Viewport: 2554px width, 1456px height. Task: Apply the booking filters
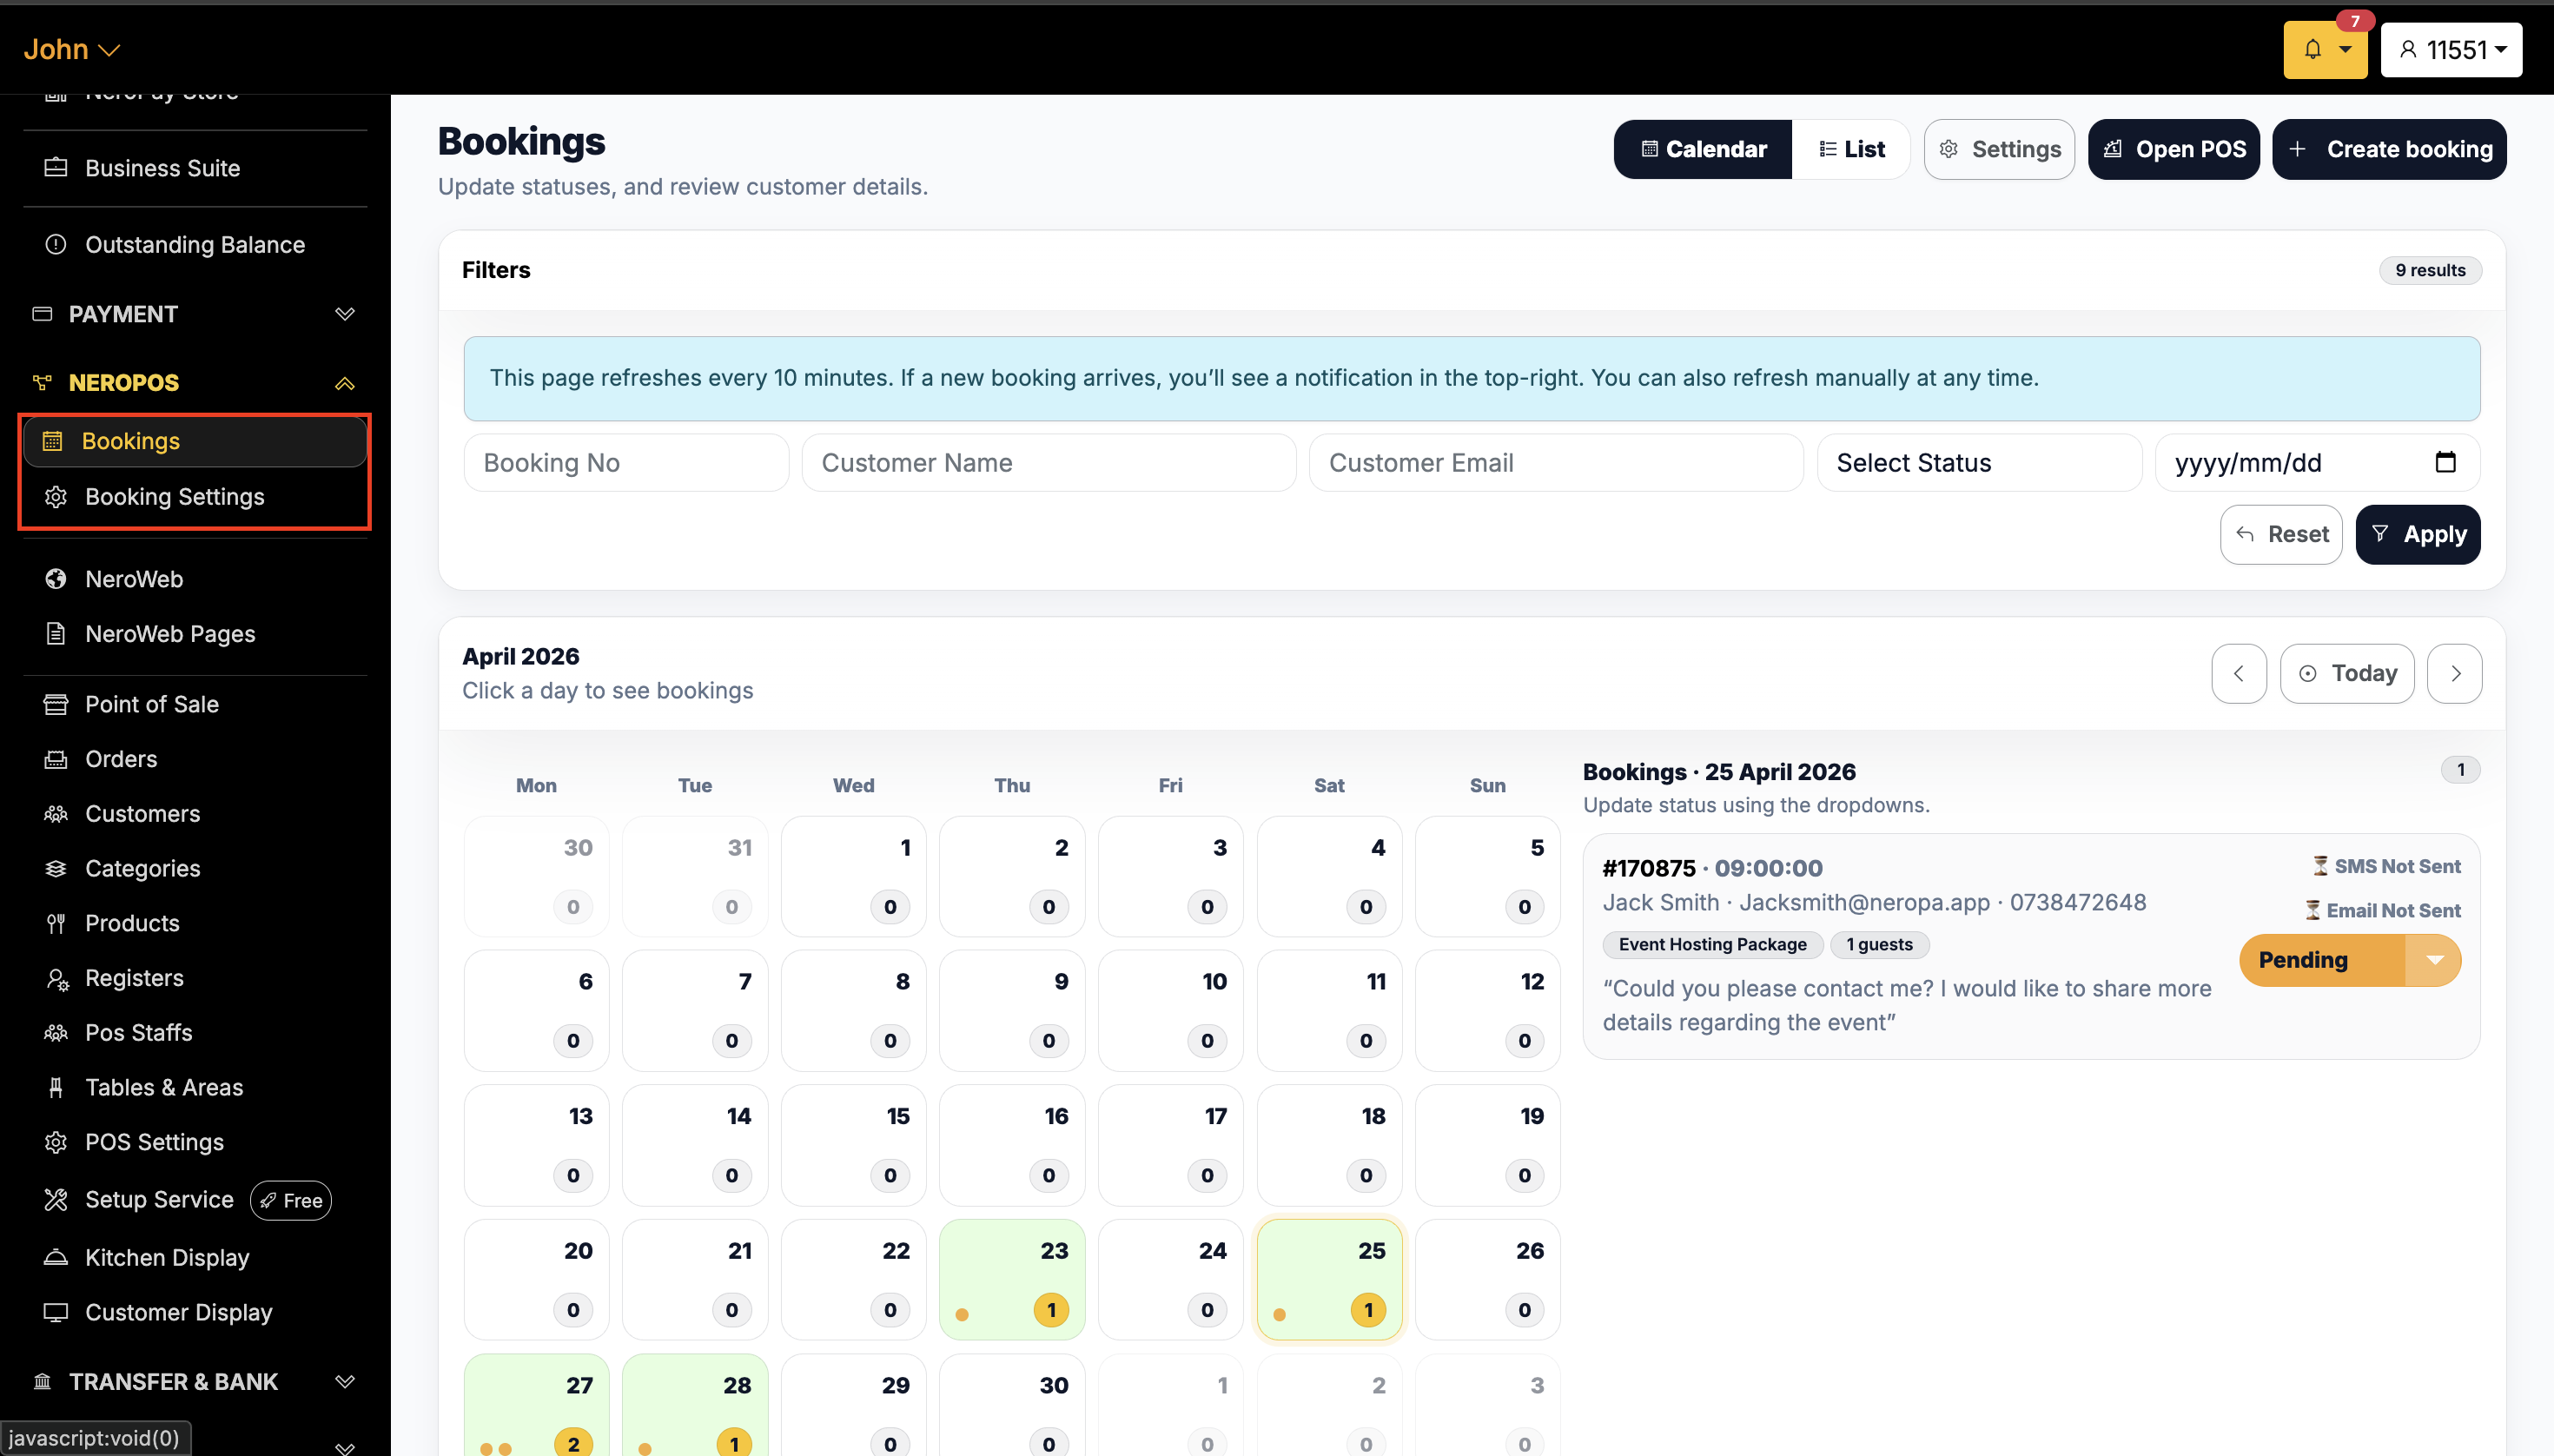pos(2417,534)
